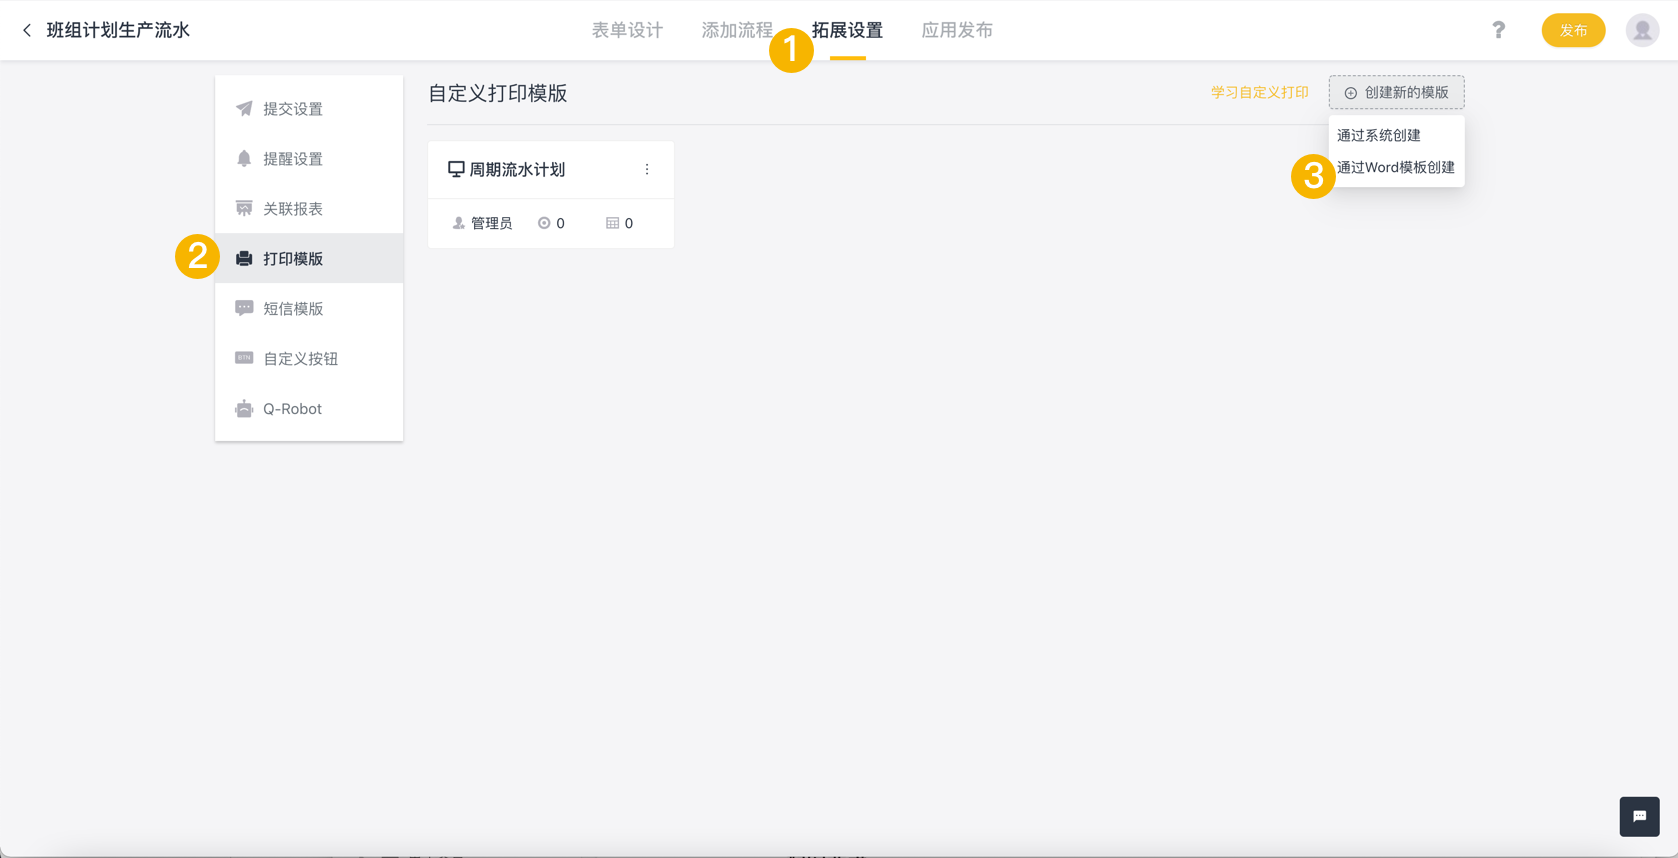Click the printer icon for 打印模版
The width and height of the screenshot is (1678, 858).
(244, 258)
